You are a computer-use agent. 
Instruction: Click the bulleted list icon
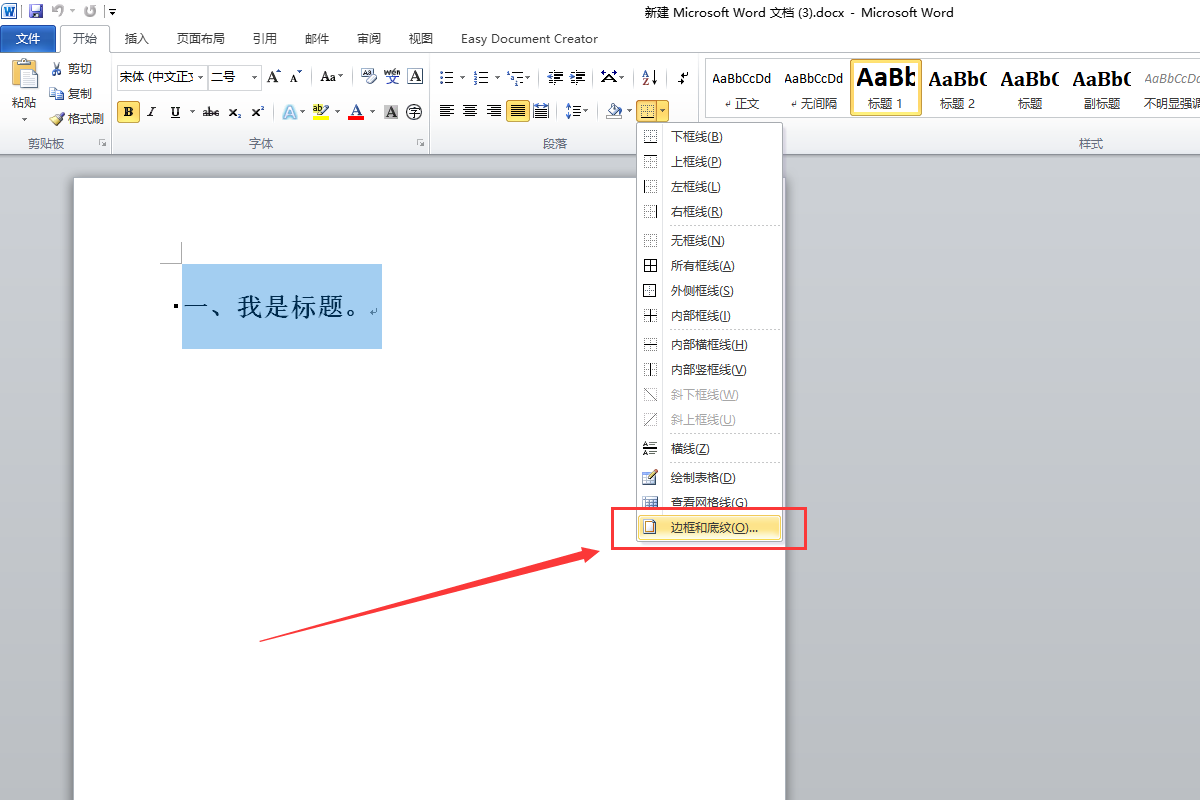(447, 77)
